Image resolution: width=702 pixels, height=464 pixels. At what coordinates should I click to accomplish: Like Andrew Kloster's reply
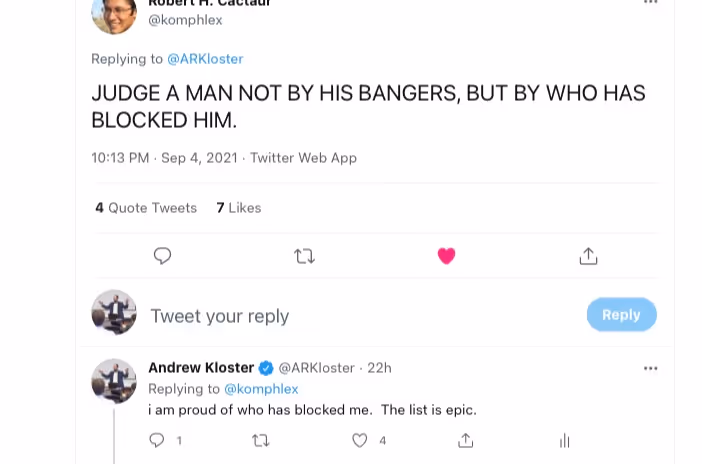(x=360, y=440)
